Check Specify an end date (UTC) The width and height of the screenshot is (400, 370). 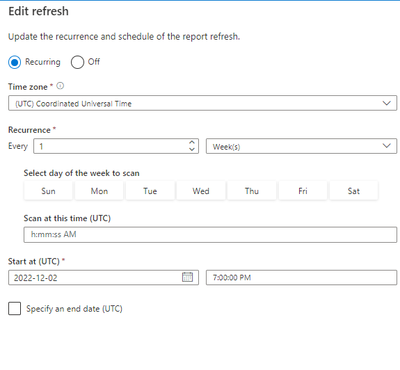coord(15,309)
